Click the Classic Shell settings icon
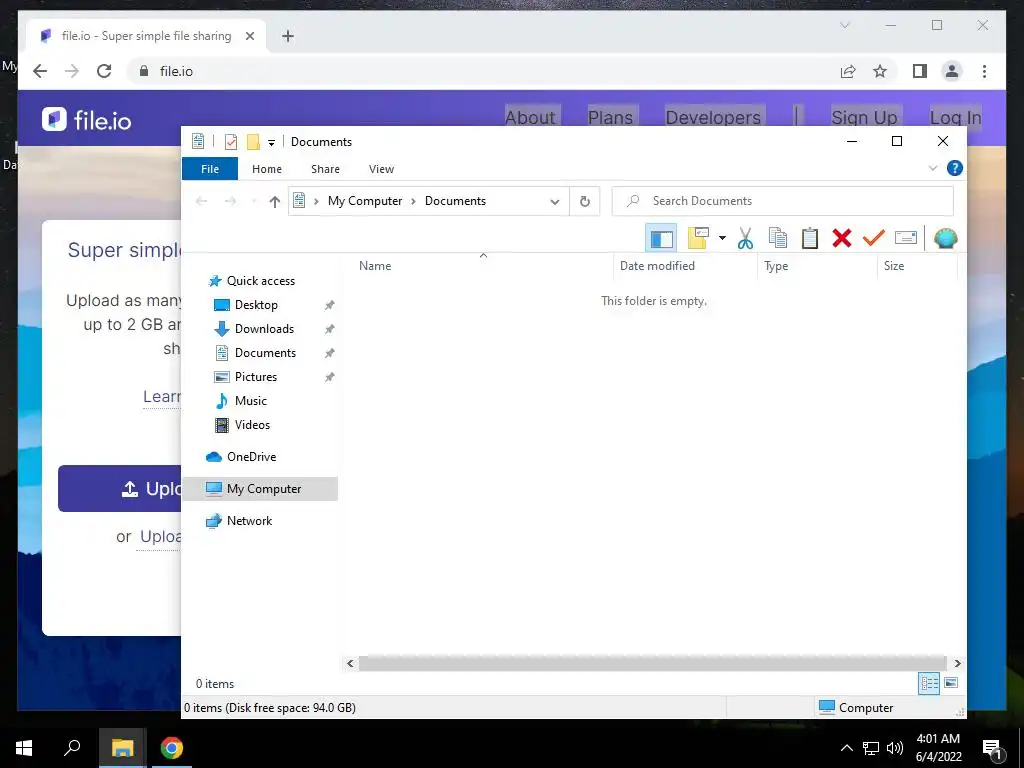 click(945, 238)
